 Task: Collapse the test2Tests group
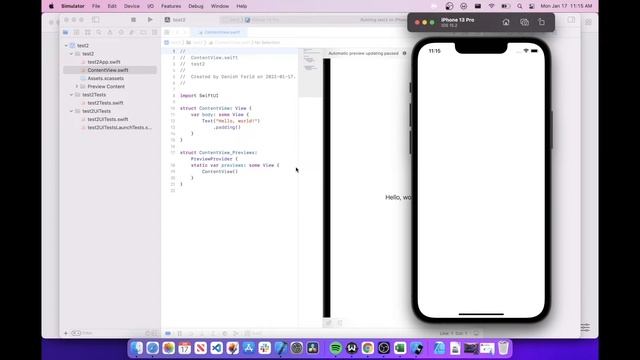(71, 95)
